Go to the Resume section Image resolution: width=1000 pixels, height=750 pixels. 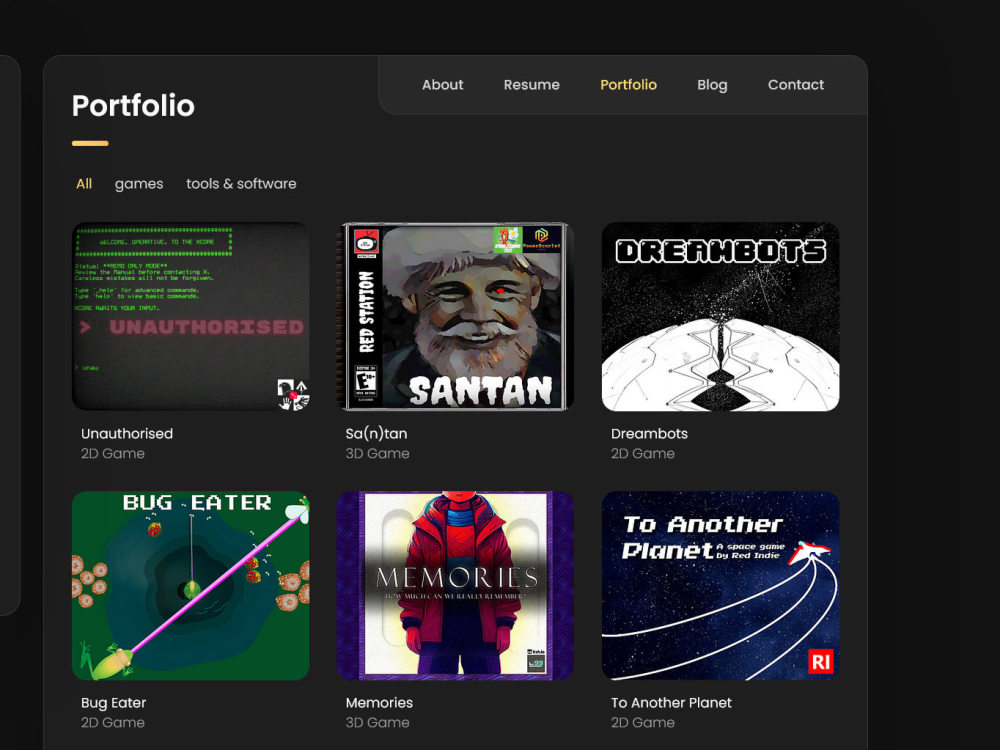click(531, 85)
